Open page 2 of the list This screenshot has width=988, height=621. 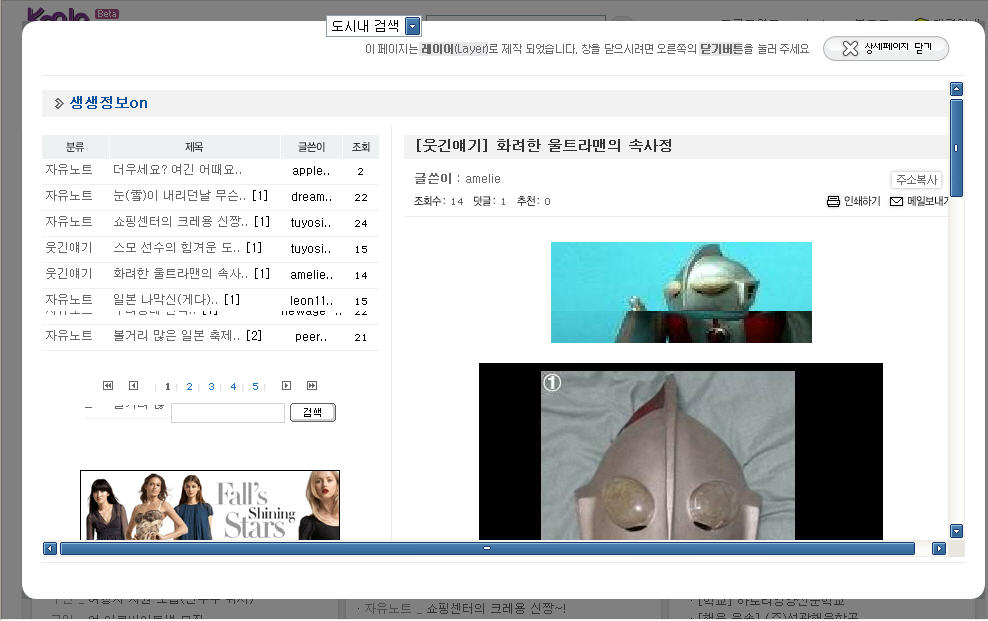coord(189,386)
